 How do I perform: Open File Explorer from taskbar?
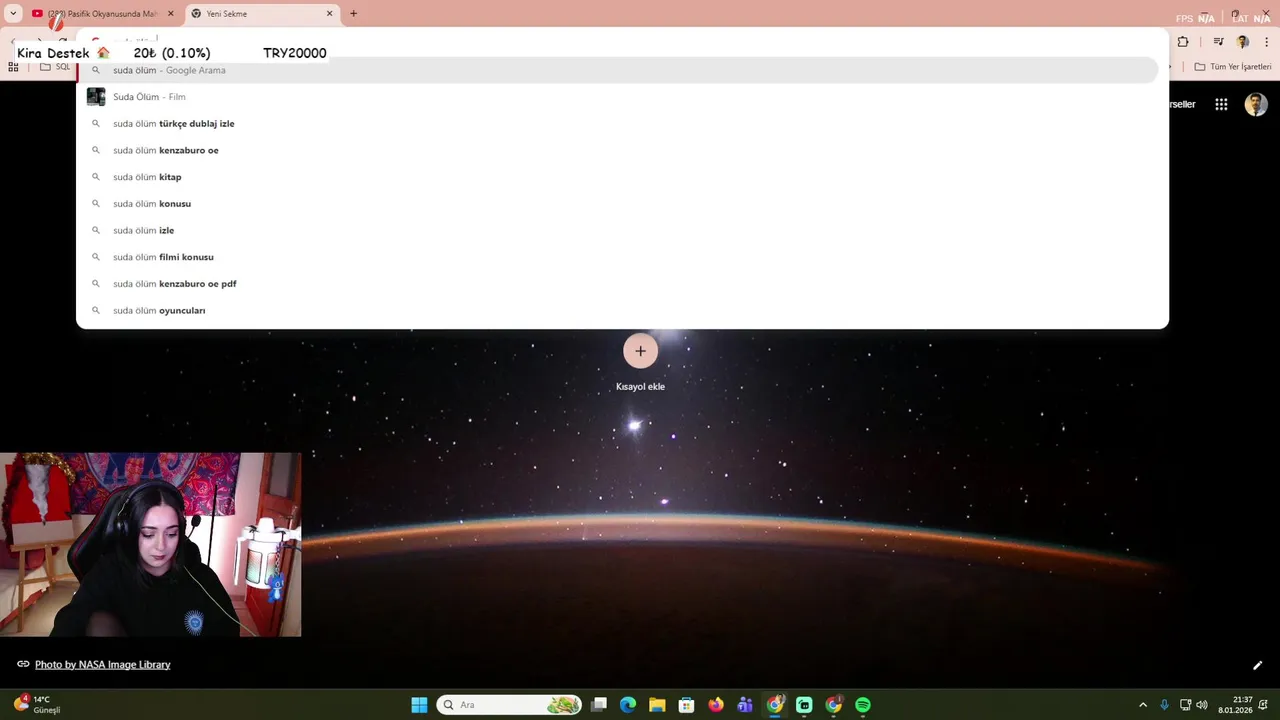657,705
